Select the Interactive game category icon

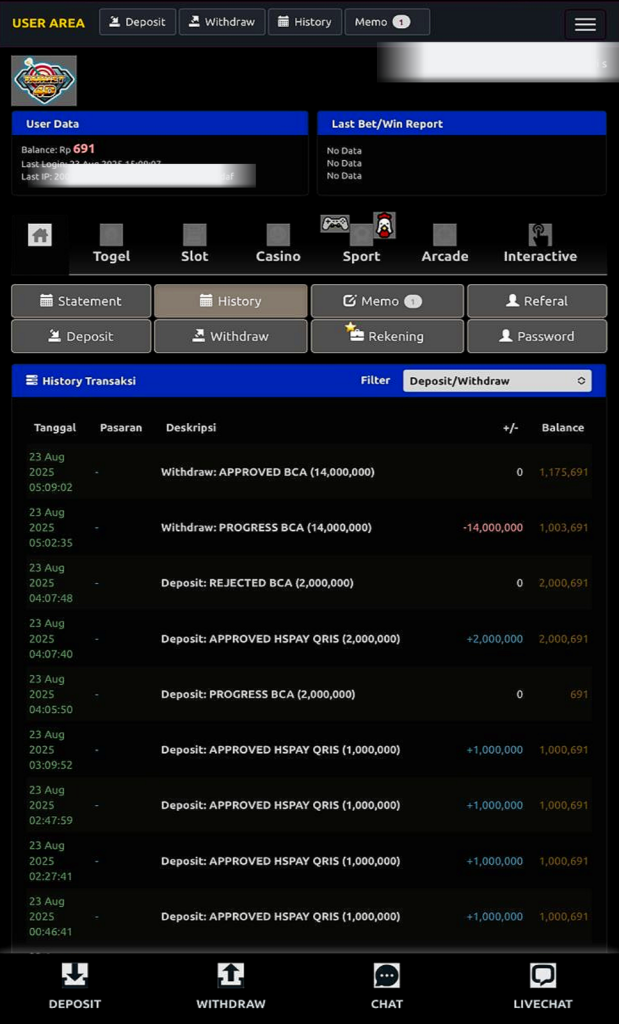pyautogui.click(x=540, y=236)
